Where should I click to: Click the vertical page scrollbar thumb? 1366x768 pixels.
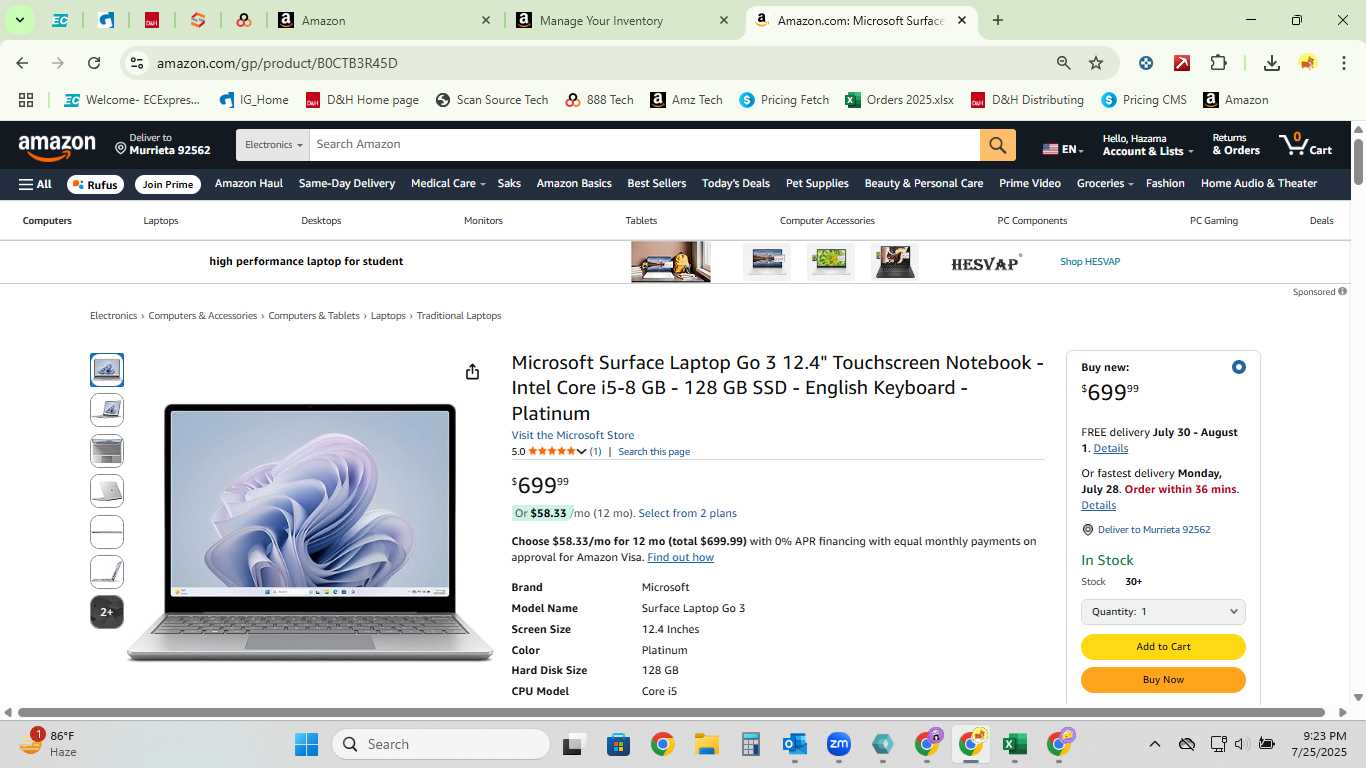tap(1358, 162)
